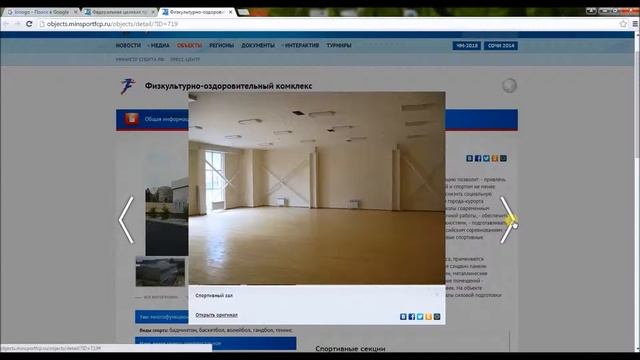Viewport: 640px width, 360px height.
Task: Share page on Facebook above the article text
Action: click(478, 158)
